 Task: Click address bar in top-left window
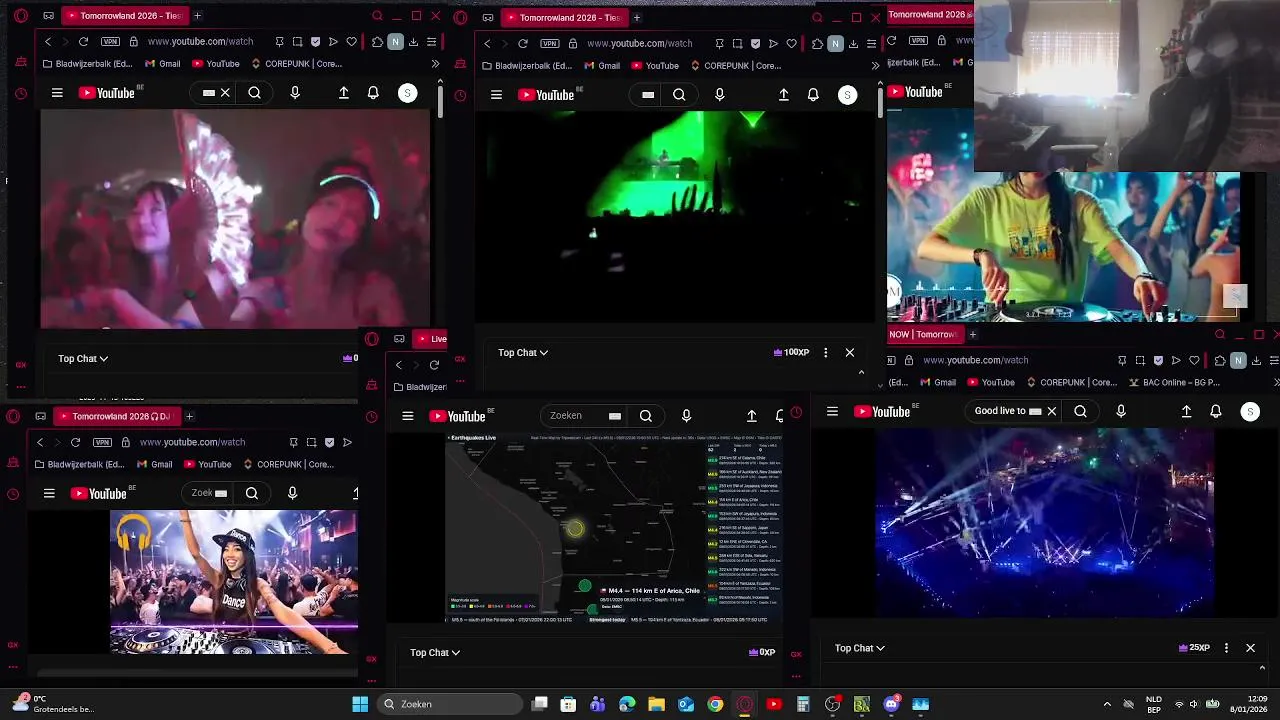(x=200, y=42)
